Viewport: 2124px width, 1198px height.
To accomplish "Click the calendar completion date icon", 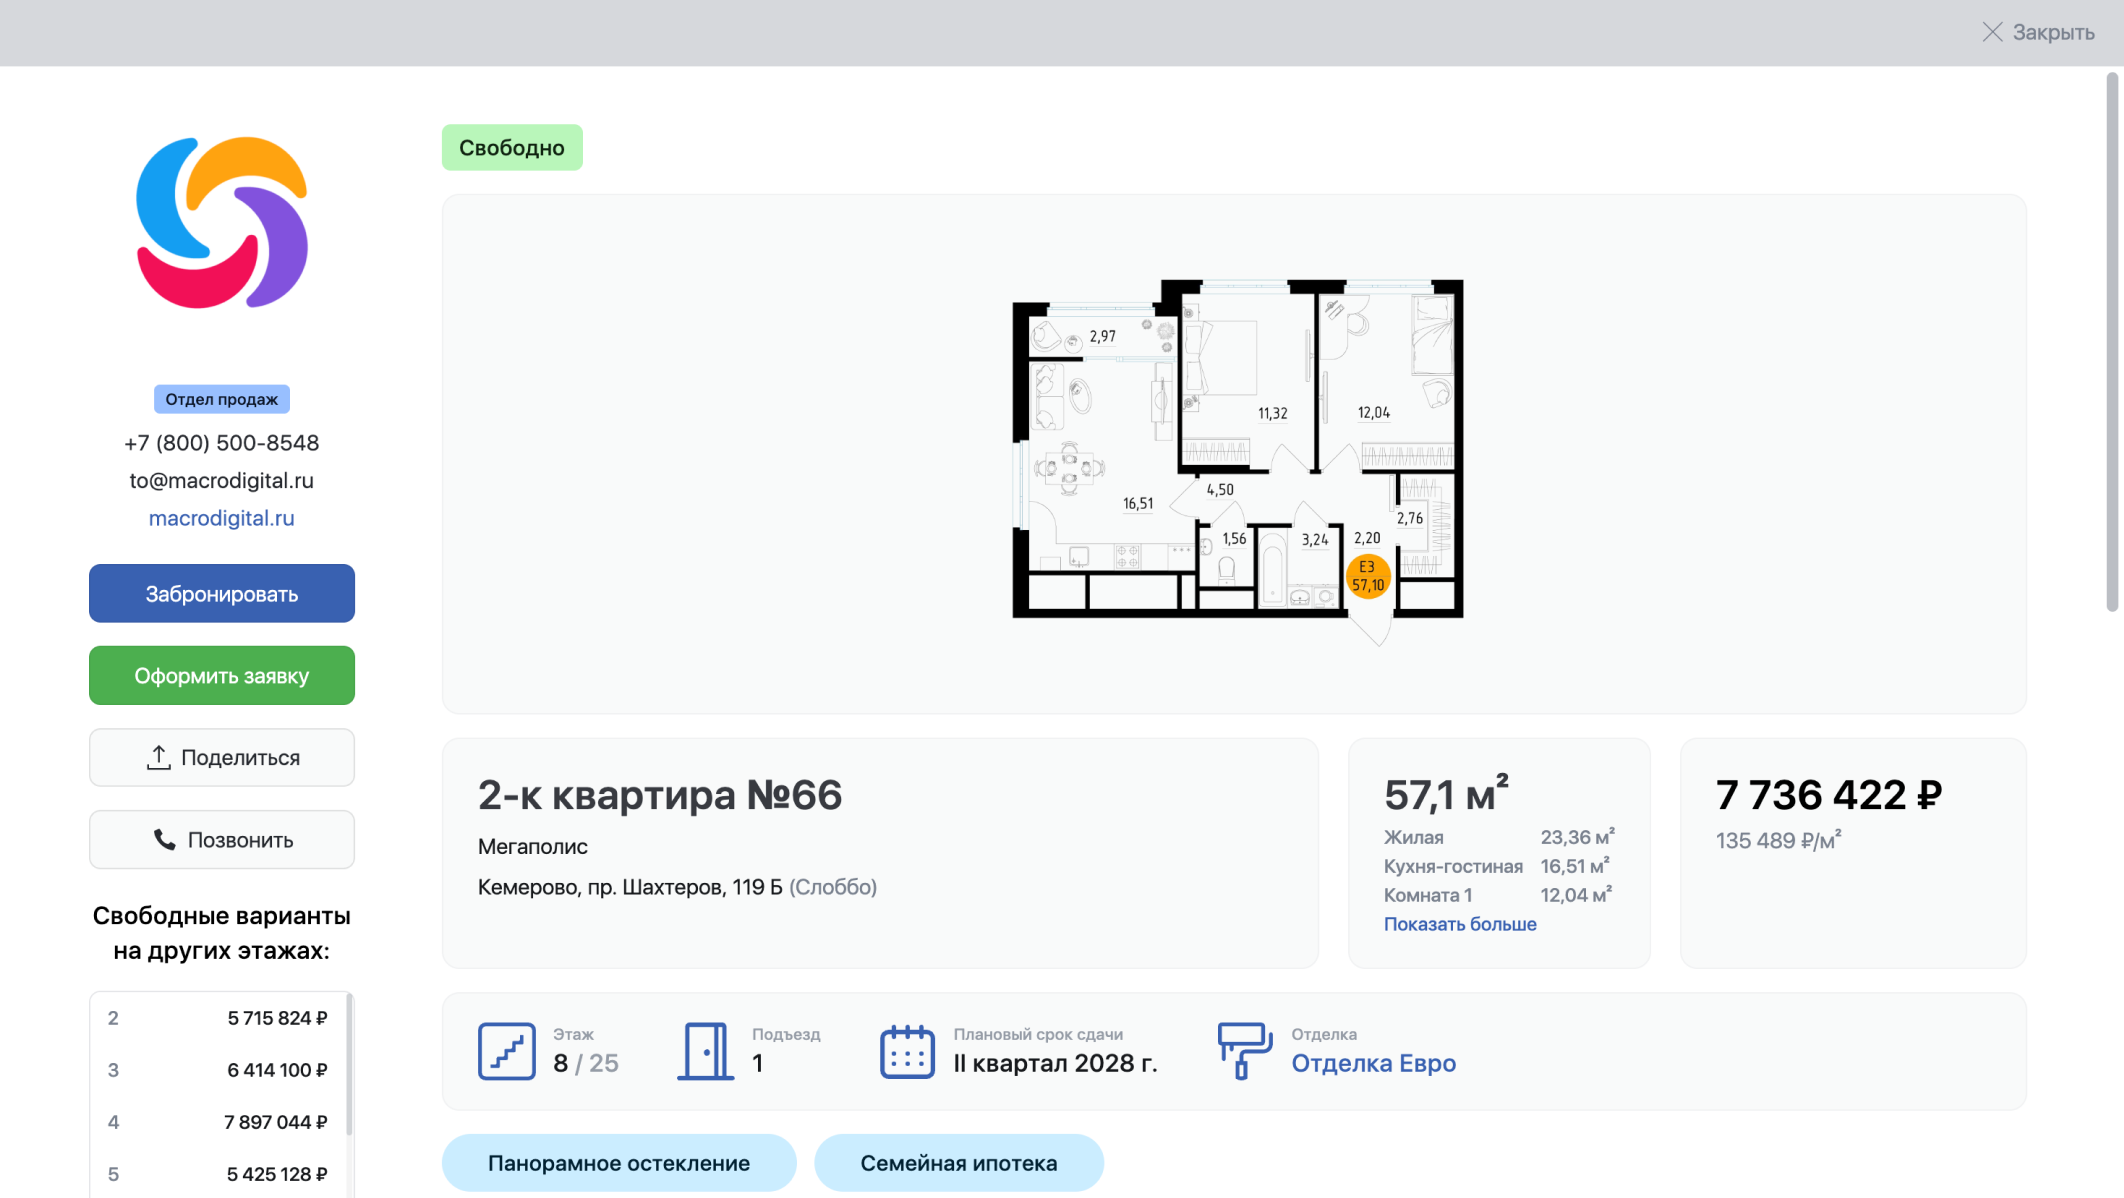I will point(907,1051).
